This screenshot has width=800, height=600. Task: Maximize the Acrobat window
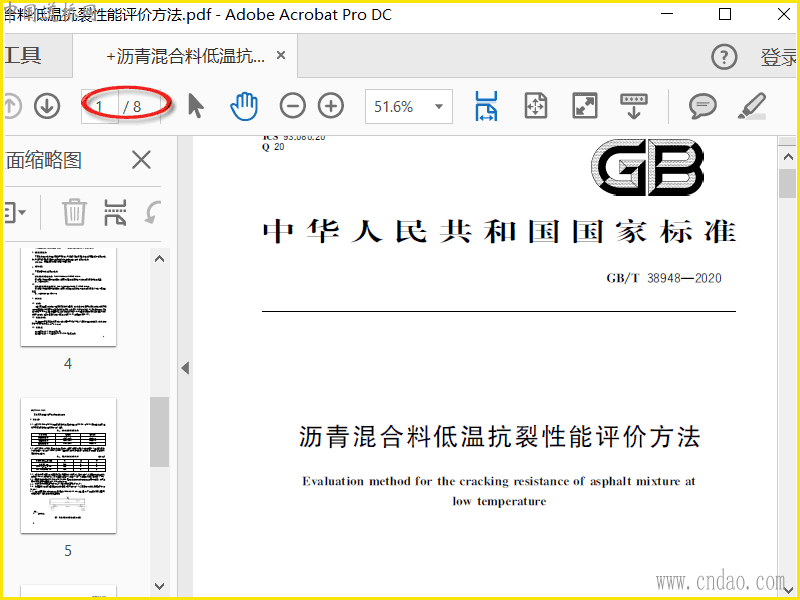coord(724,14)
